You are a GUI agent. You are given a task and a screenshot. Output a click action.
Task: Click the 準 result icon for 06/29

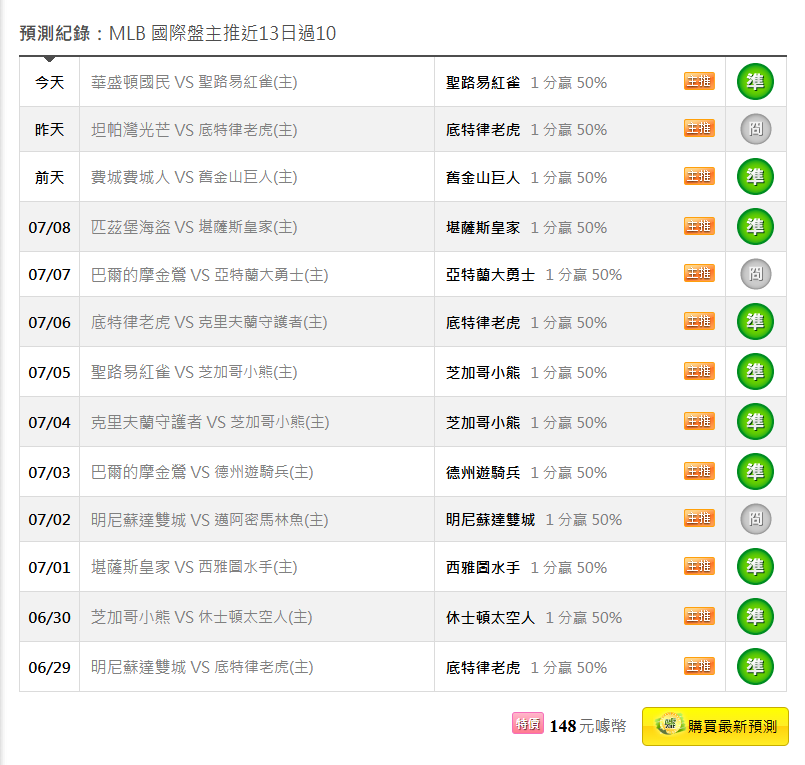(x=755, y=666)
